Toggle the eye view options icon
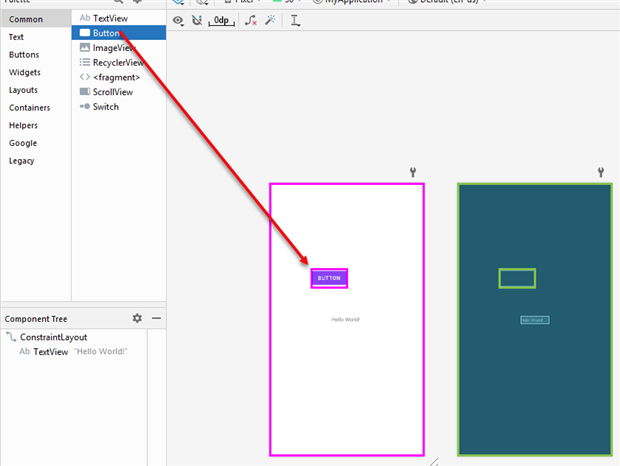Screen dimensions: 620x466 pos(178,20)
